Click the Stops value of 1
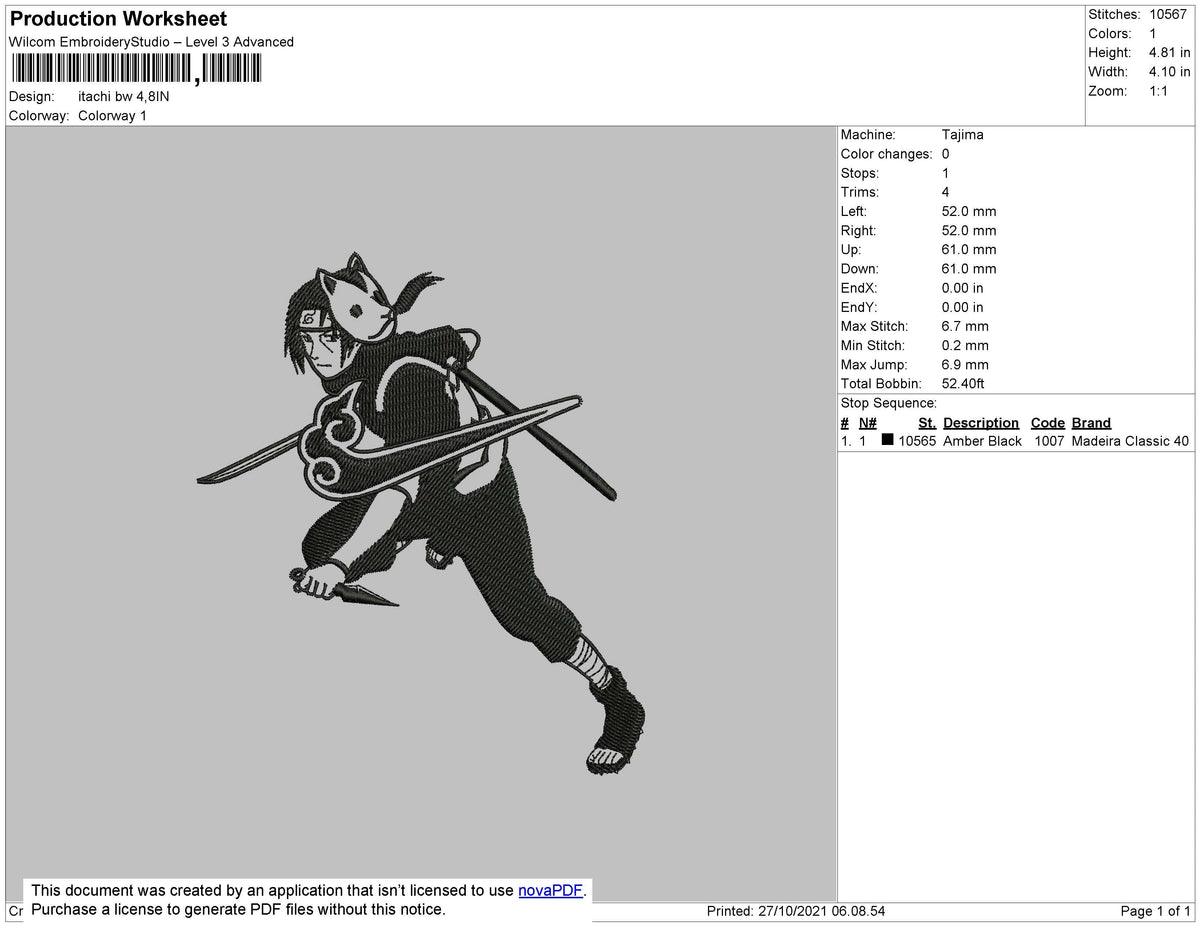The width and height of the screenshot is (1200, 927). click(945, 173)
